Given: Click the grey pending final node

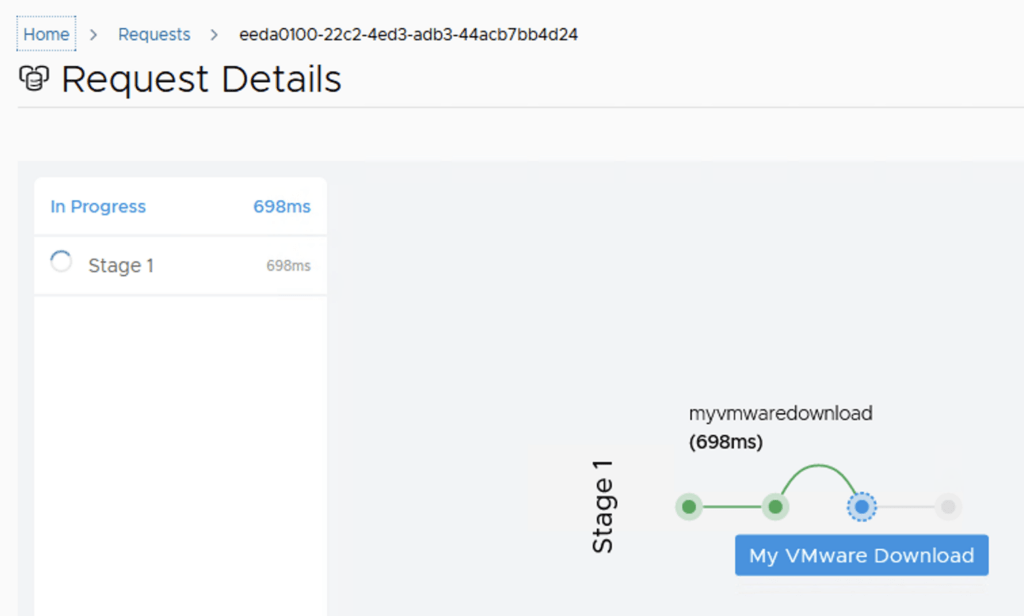Looking at the screenshot, I should [x=948, y=506].
